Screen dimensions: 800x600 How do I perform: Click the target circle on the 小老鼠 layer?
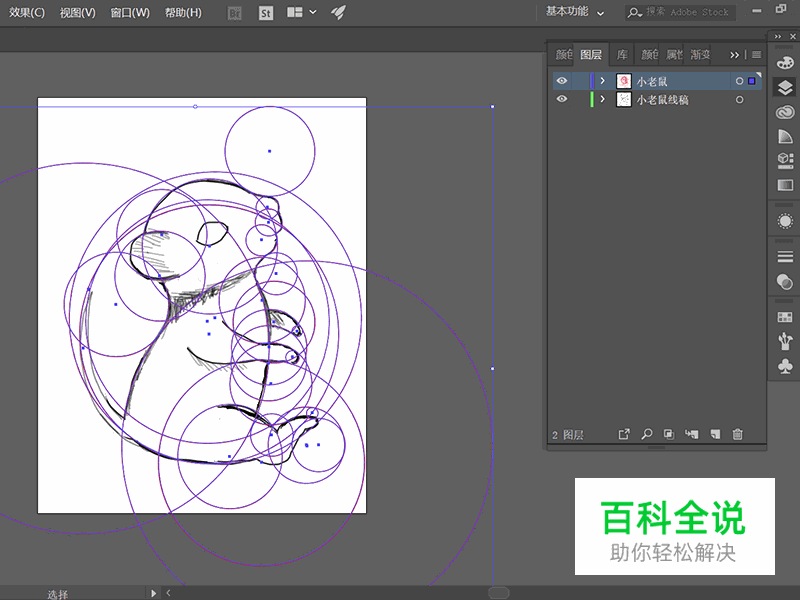[x=741, y=80]
